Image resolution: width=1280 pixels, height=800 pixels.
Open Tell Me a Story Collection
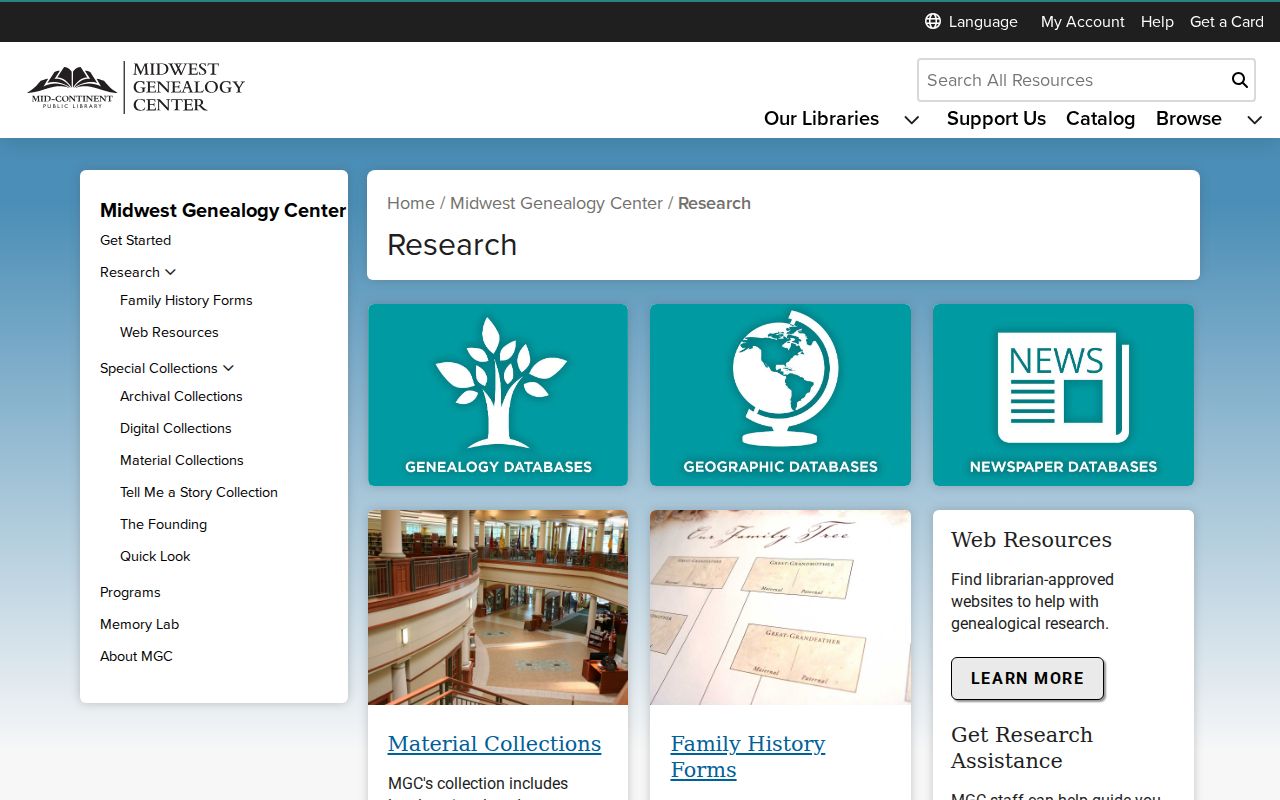[x=199, y=492]
